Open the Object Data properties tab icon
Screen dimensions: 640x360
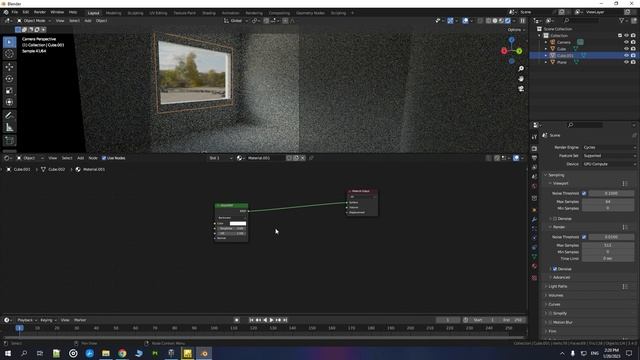pos(534,257)
